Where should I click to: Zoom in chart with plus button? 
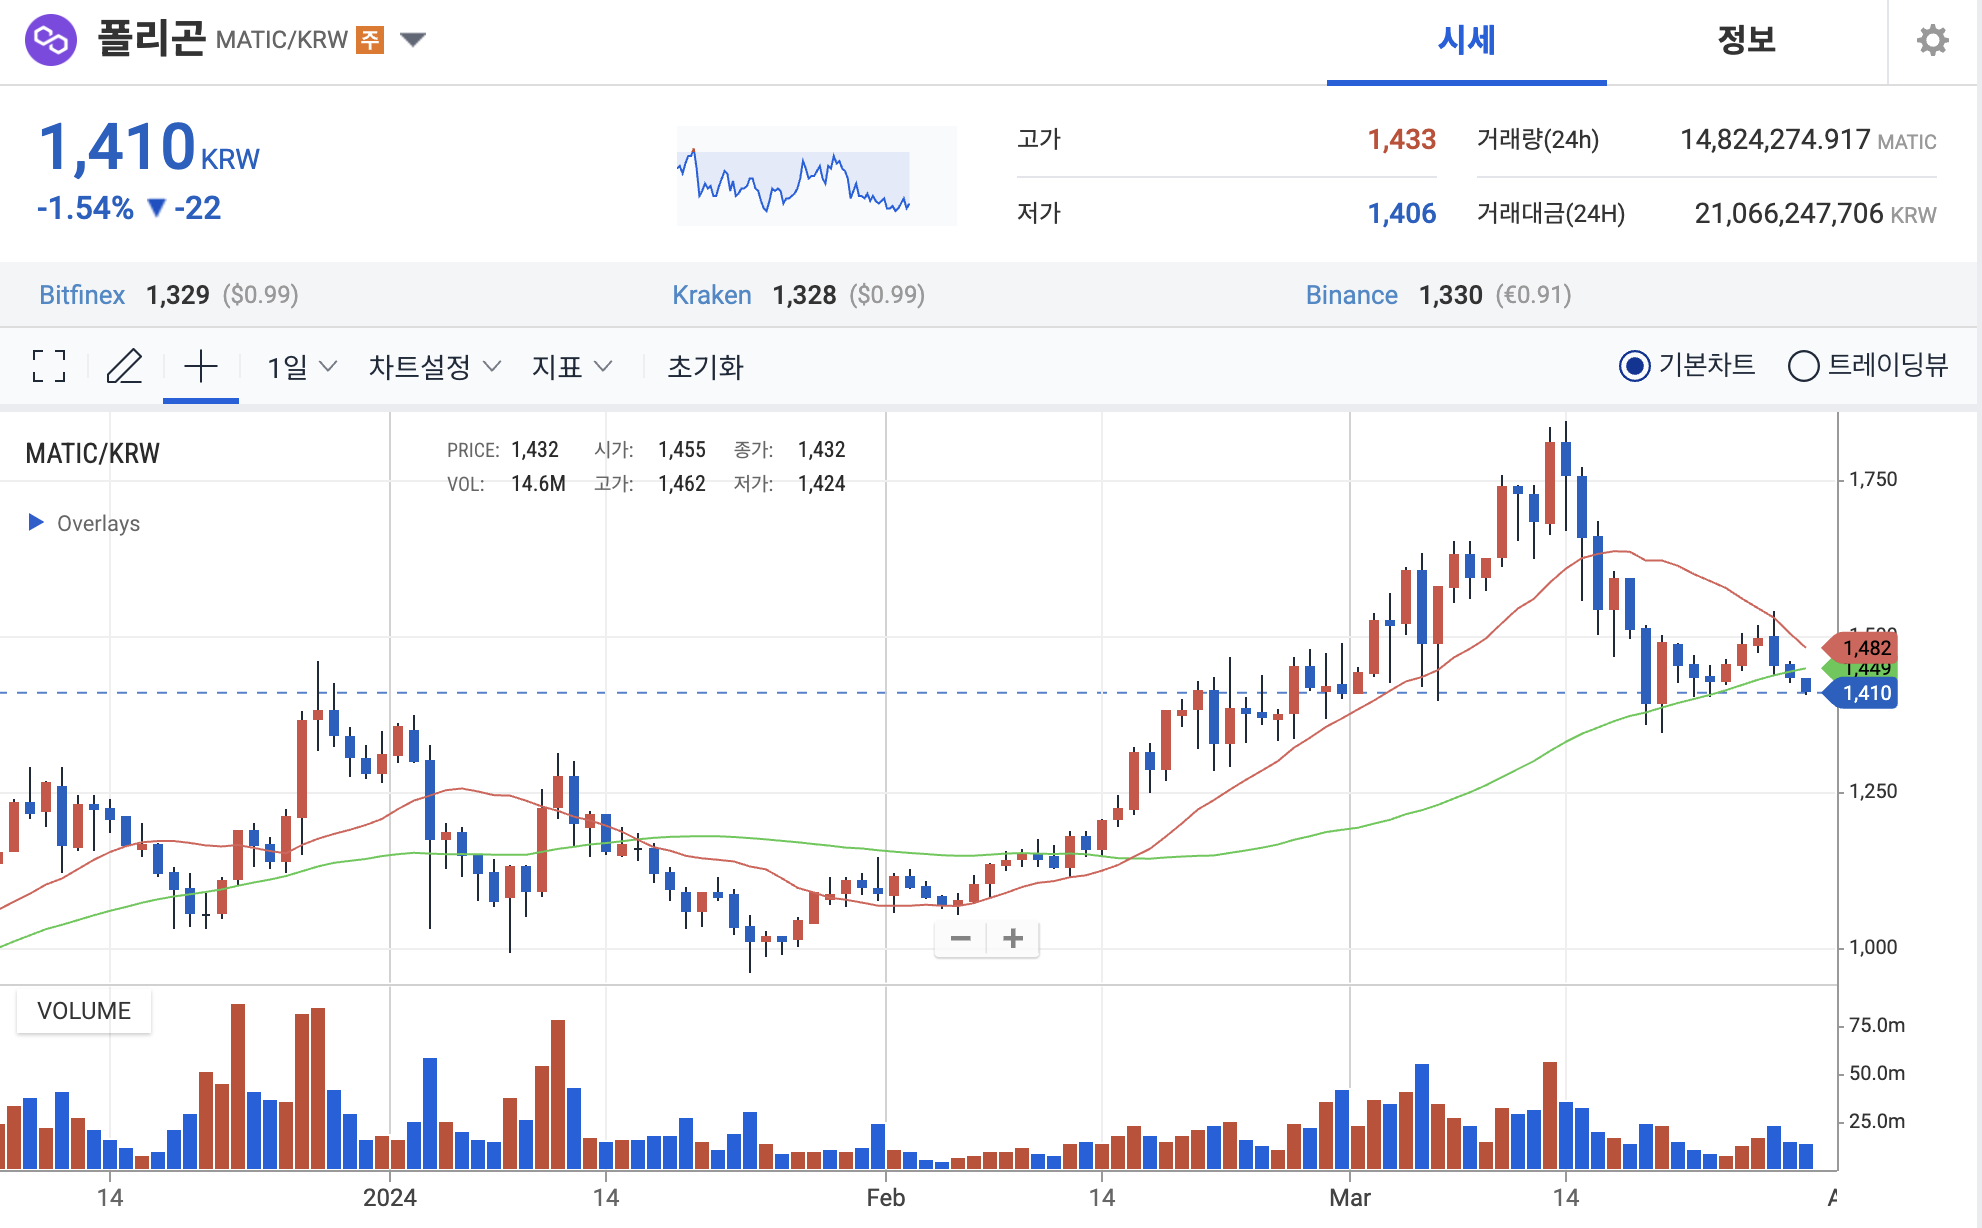pyautogui.click(x=1013, y=938)
